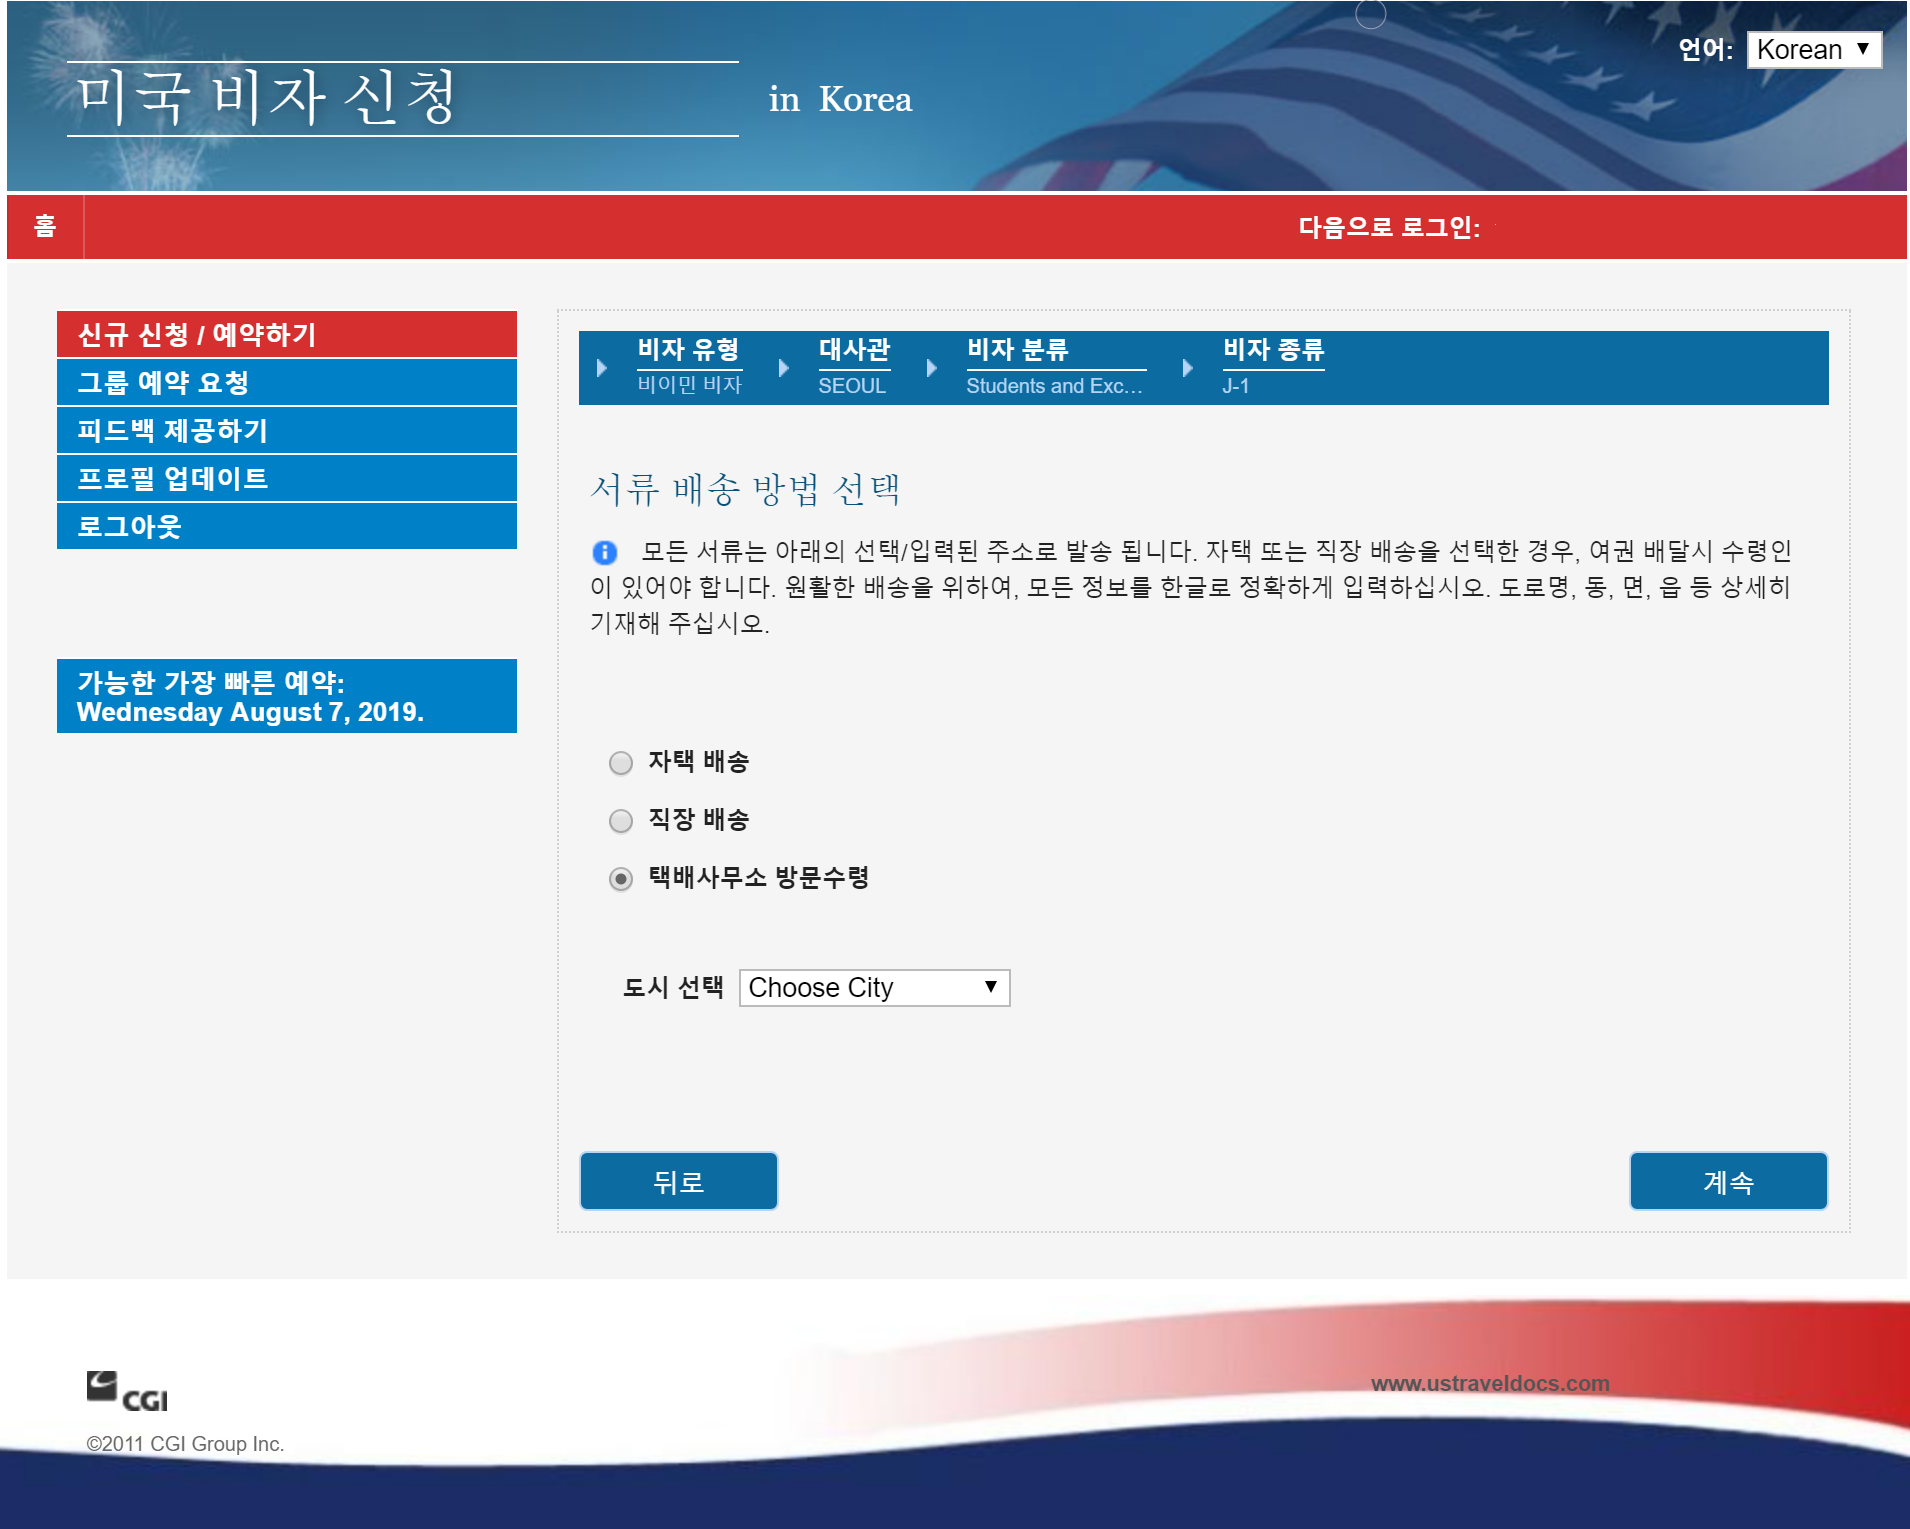Click the 직장 배송 label text

click(699, 820)
